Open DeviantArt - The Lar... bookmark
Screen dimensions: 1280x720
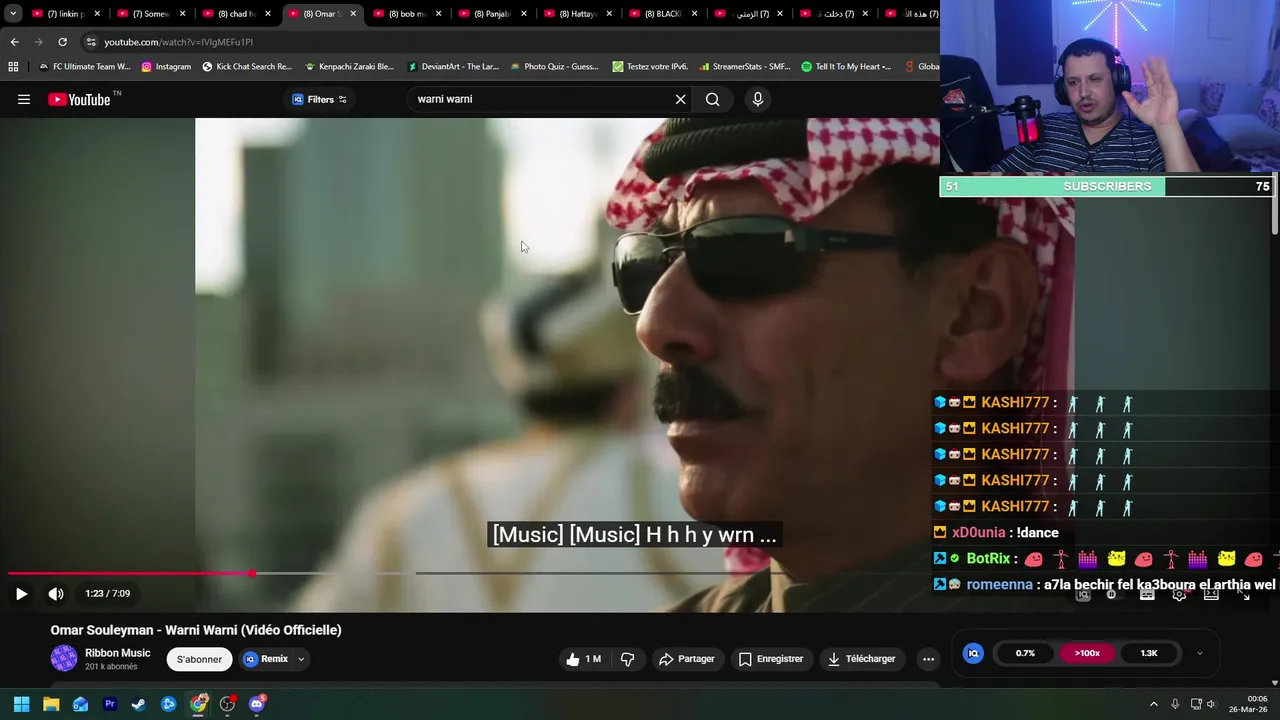pos(452,67)
